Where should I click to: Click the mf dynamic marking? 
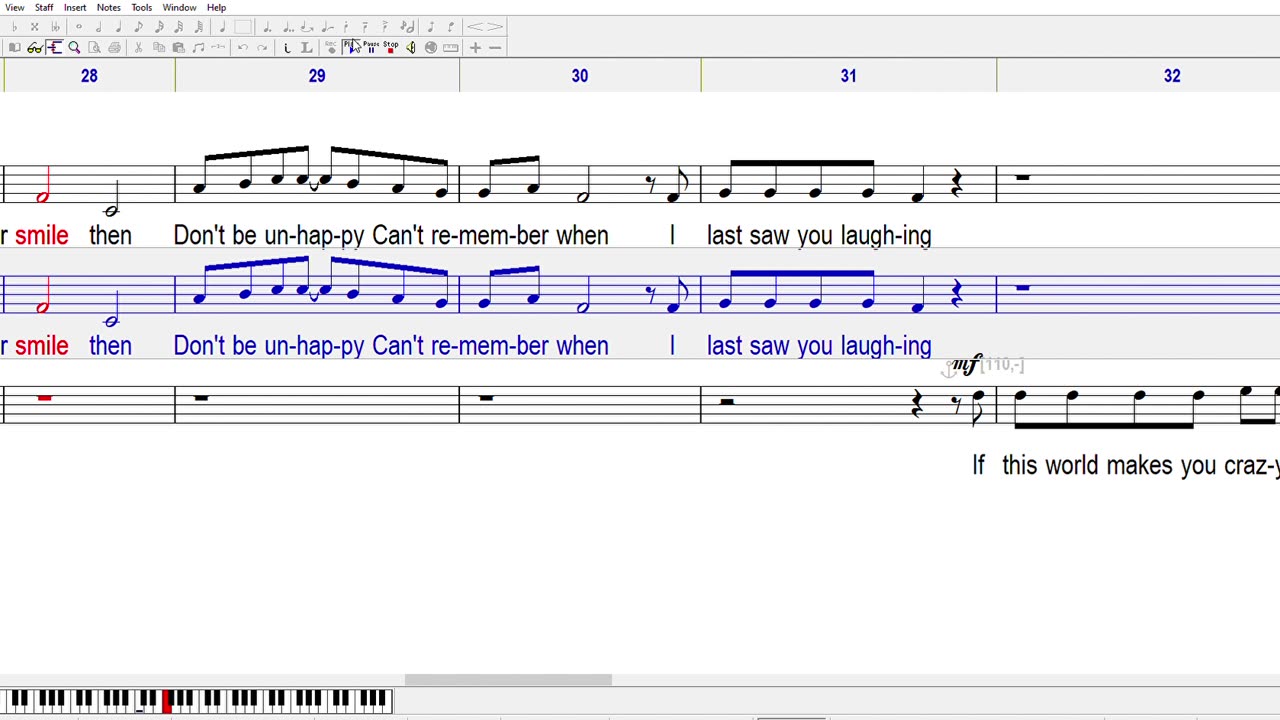[966, 365]
